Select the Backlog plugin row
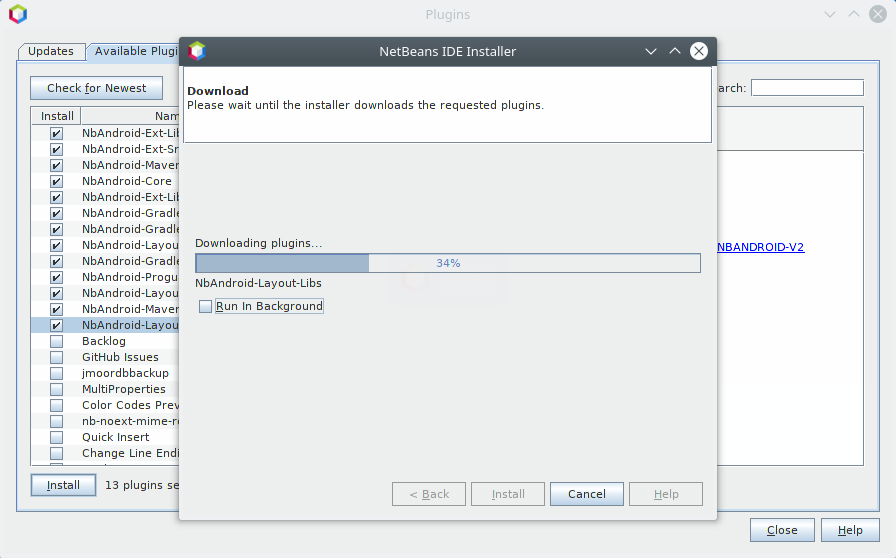Screen dimensions: 896x558 (106, 341)
